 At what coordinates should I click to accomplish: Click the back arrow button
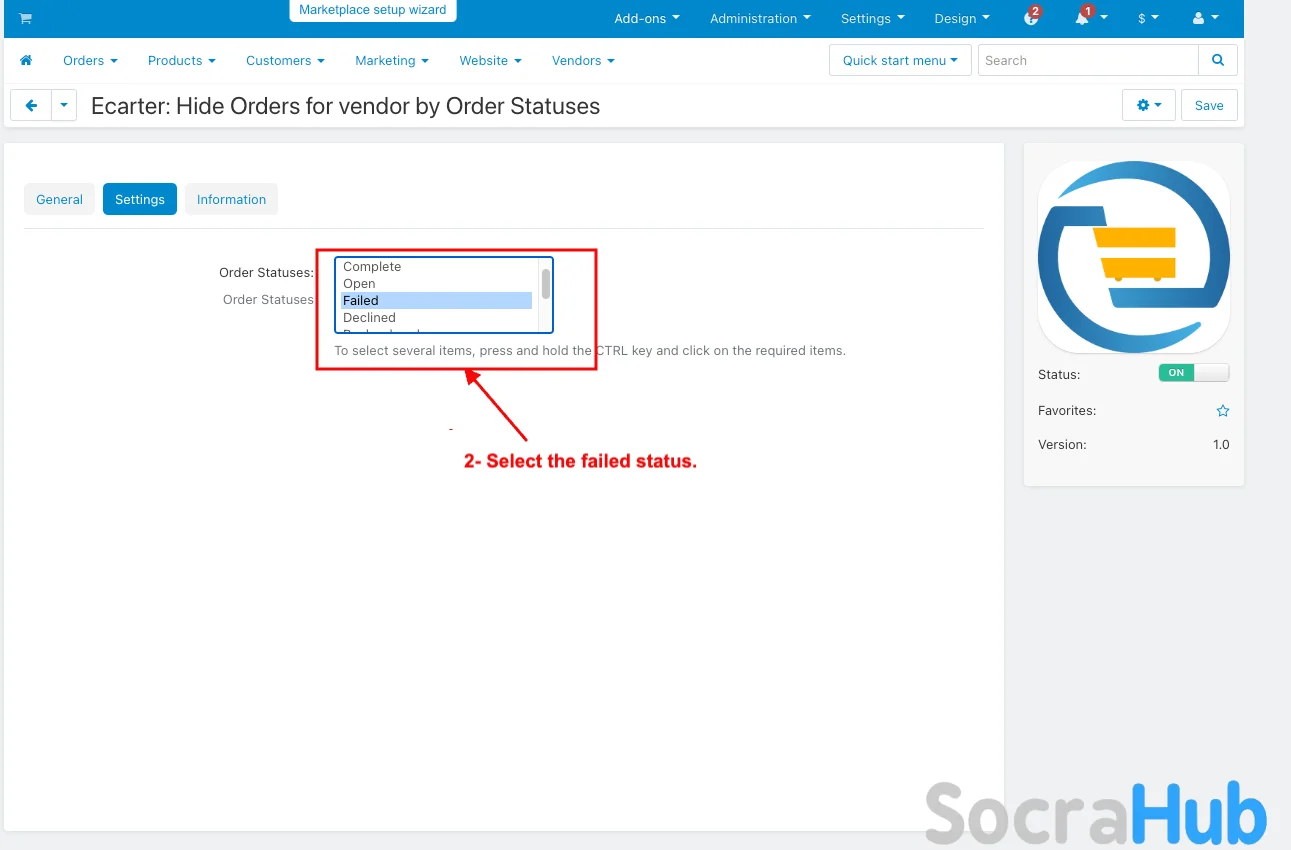pyautogui.click(x=31, y=105)
